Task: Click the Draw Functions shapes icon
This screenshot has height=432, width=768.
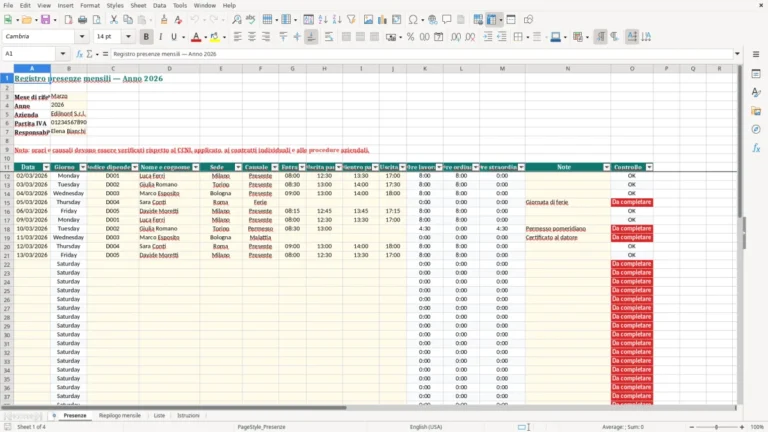Action: tap(528, 20)
